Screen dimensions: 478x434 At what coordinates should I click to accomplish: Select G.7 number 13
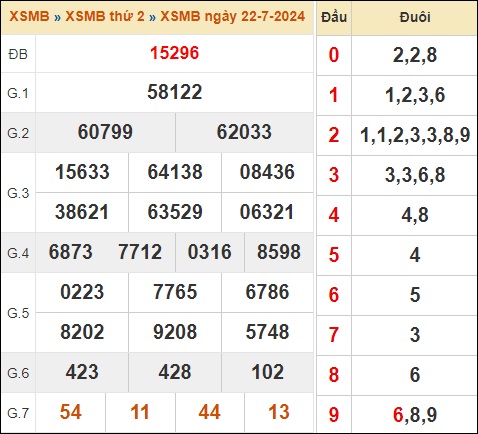click(279, 412)
